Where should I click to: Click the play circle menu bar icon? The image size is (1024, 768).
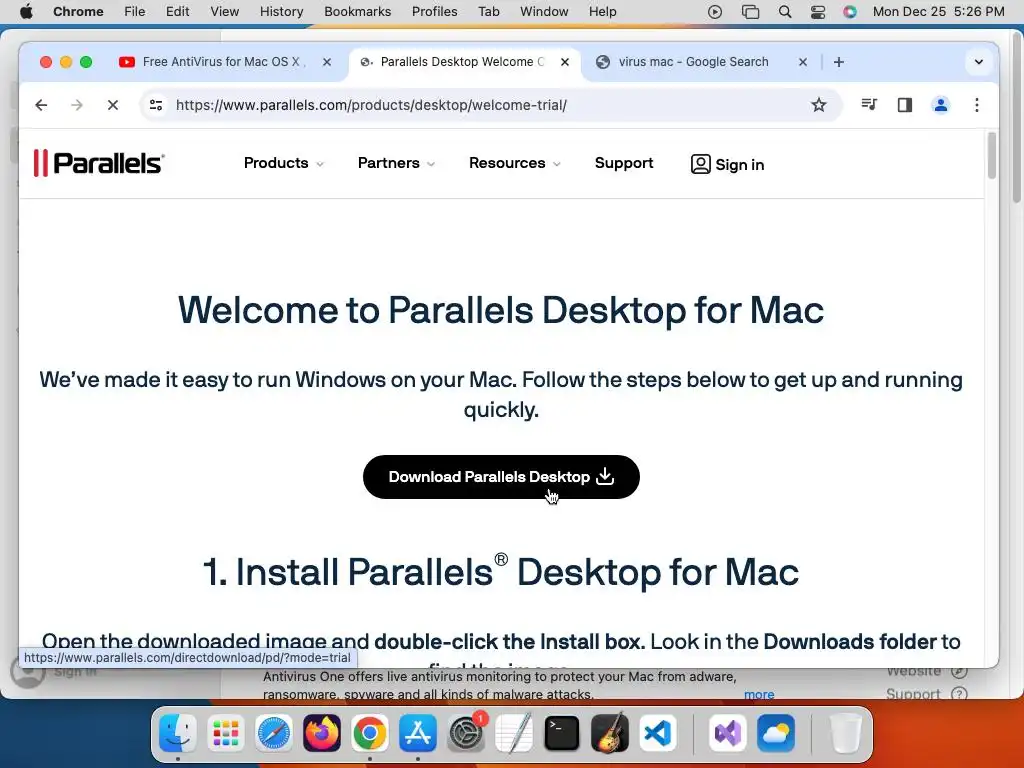pos(715,12)
